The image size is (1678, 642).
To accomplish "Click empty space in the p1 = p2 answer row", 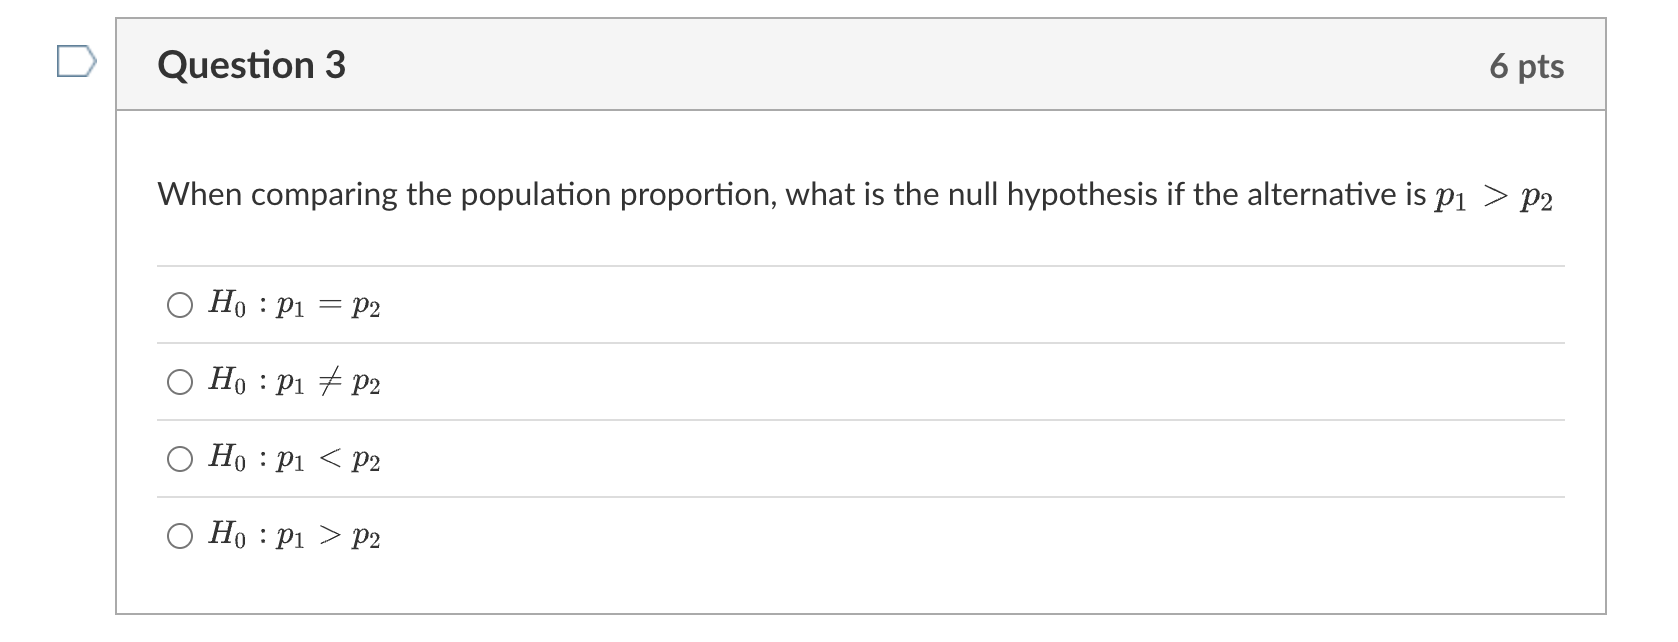I will pyautogui.click(x=900, y=305).
